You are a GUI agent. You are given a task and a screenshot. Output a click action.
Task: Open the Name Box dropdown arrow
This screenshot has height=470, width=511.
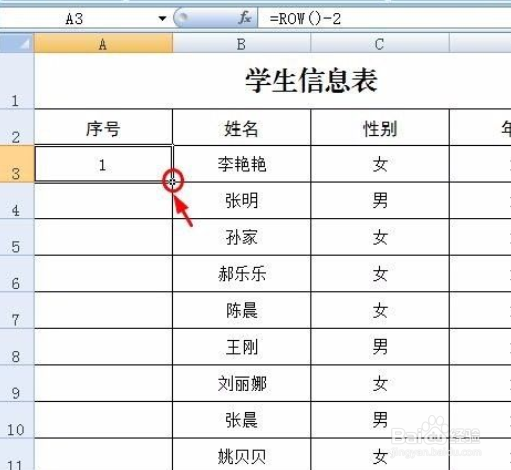162,18
